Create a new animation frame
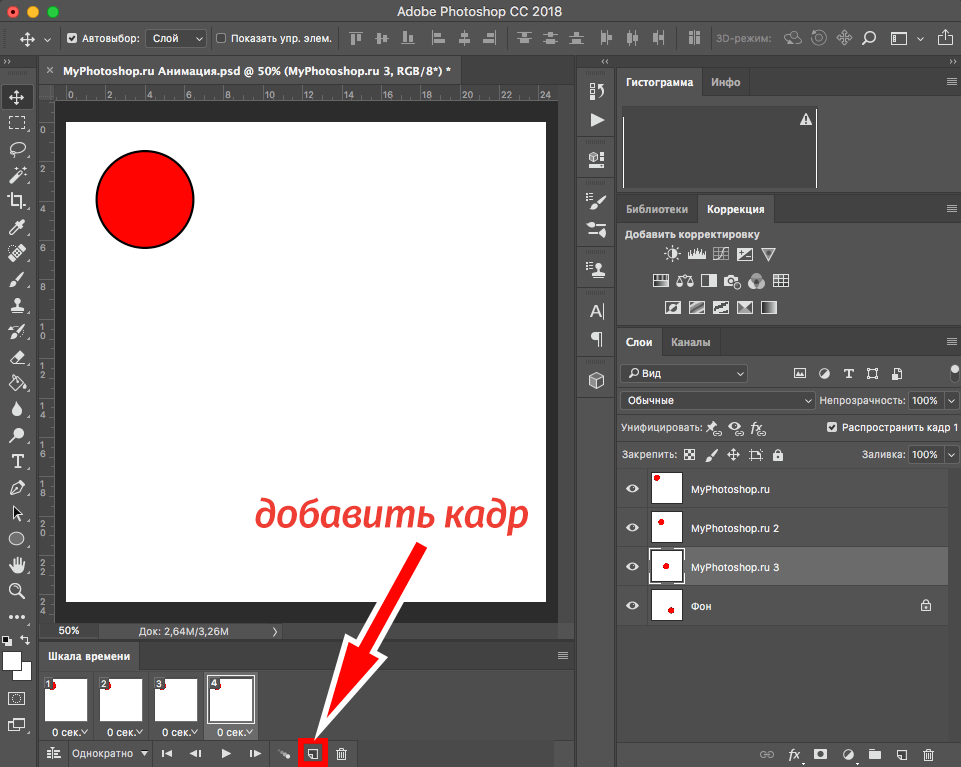The width and height of the screenshot is (961, 767). coord(312,753)
